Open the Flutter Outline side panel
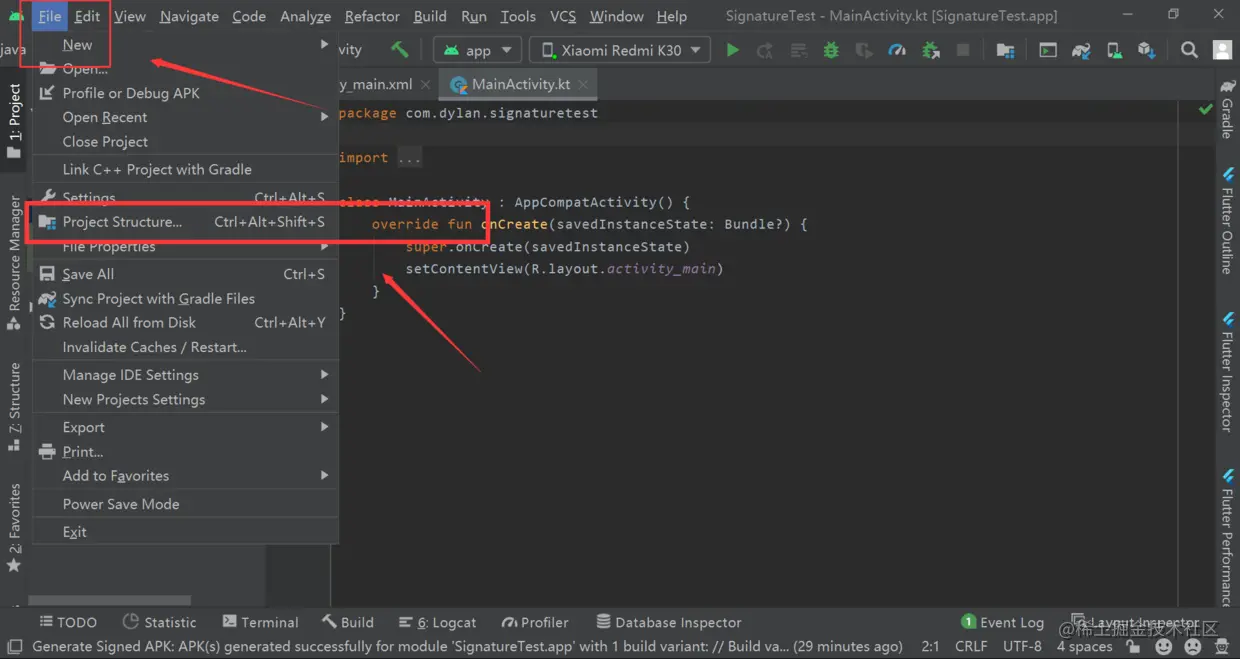 tap(1227, 220)
